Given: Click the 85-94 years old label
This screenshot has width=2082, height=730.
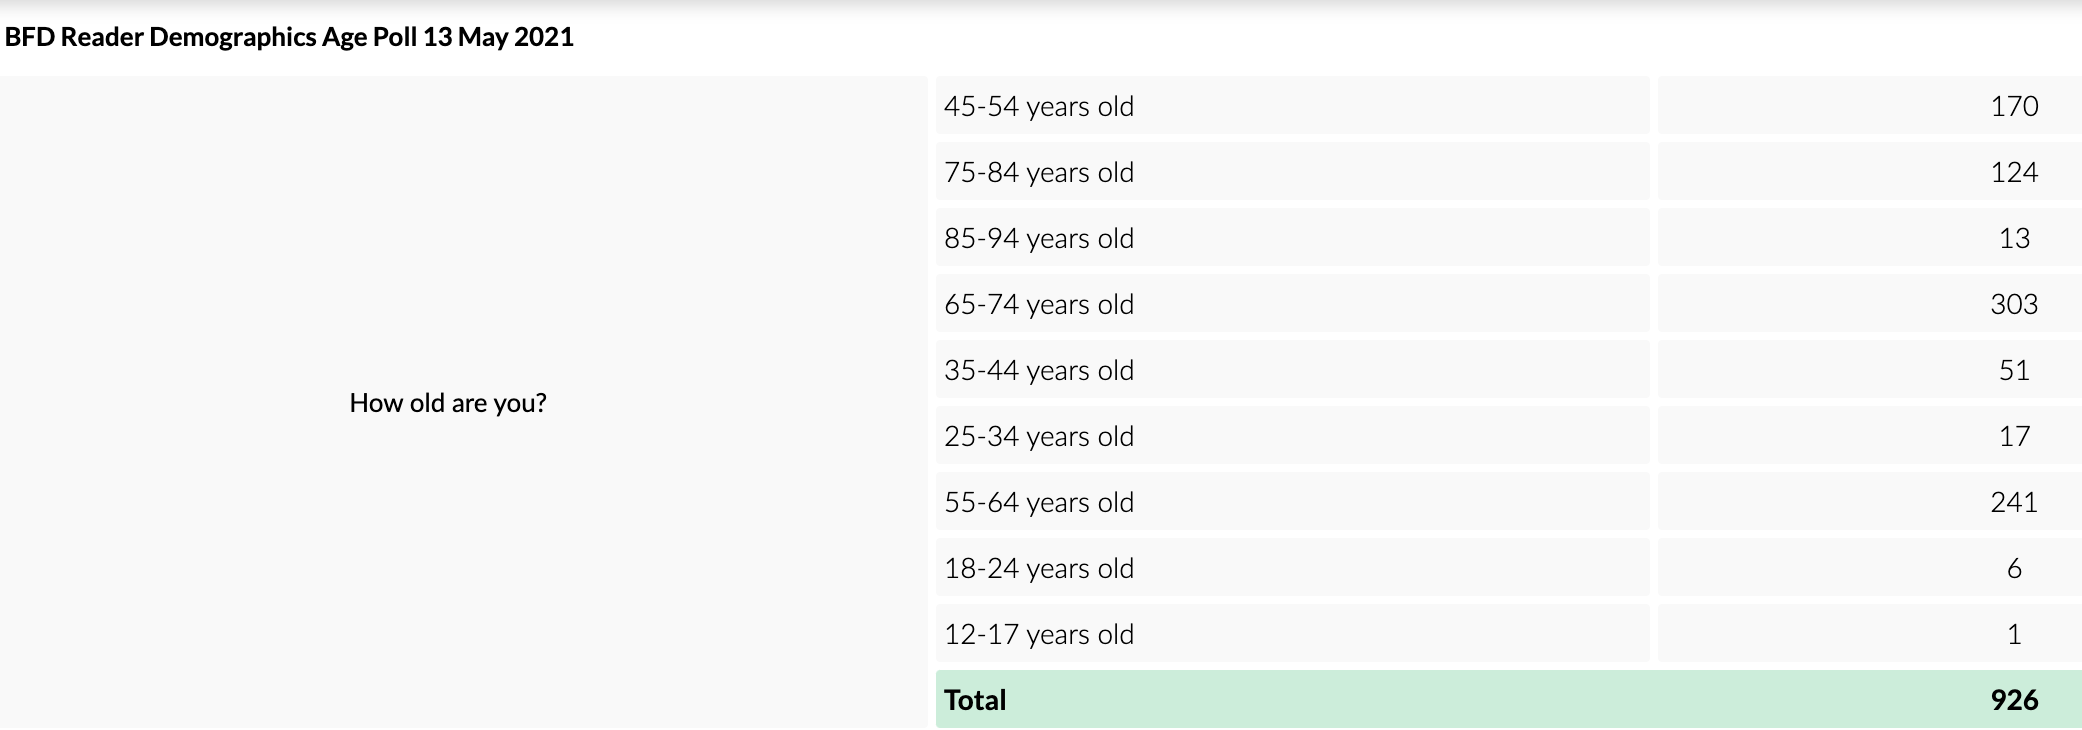Looking at the screenshot, I should click(1039, 238).
